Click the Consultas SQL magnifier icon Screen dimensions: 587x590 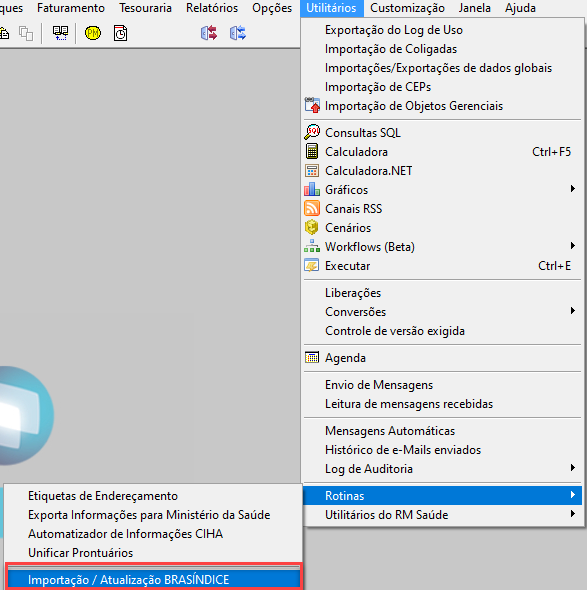tap(312, 132)
